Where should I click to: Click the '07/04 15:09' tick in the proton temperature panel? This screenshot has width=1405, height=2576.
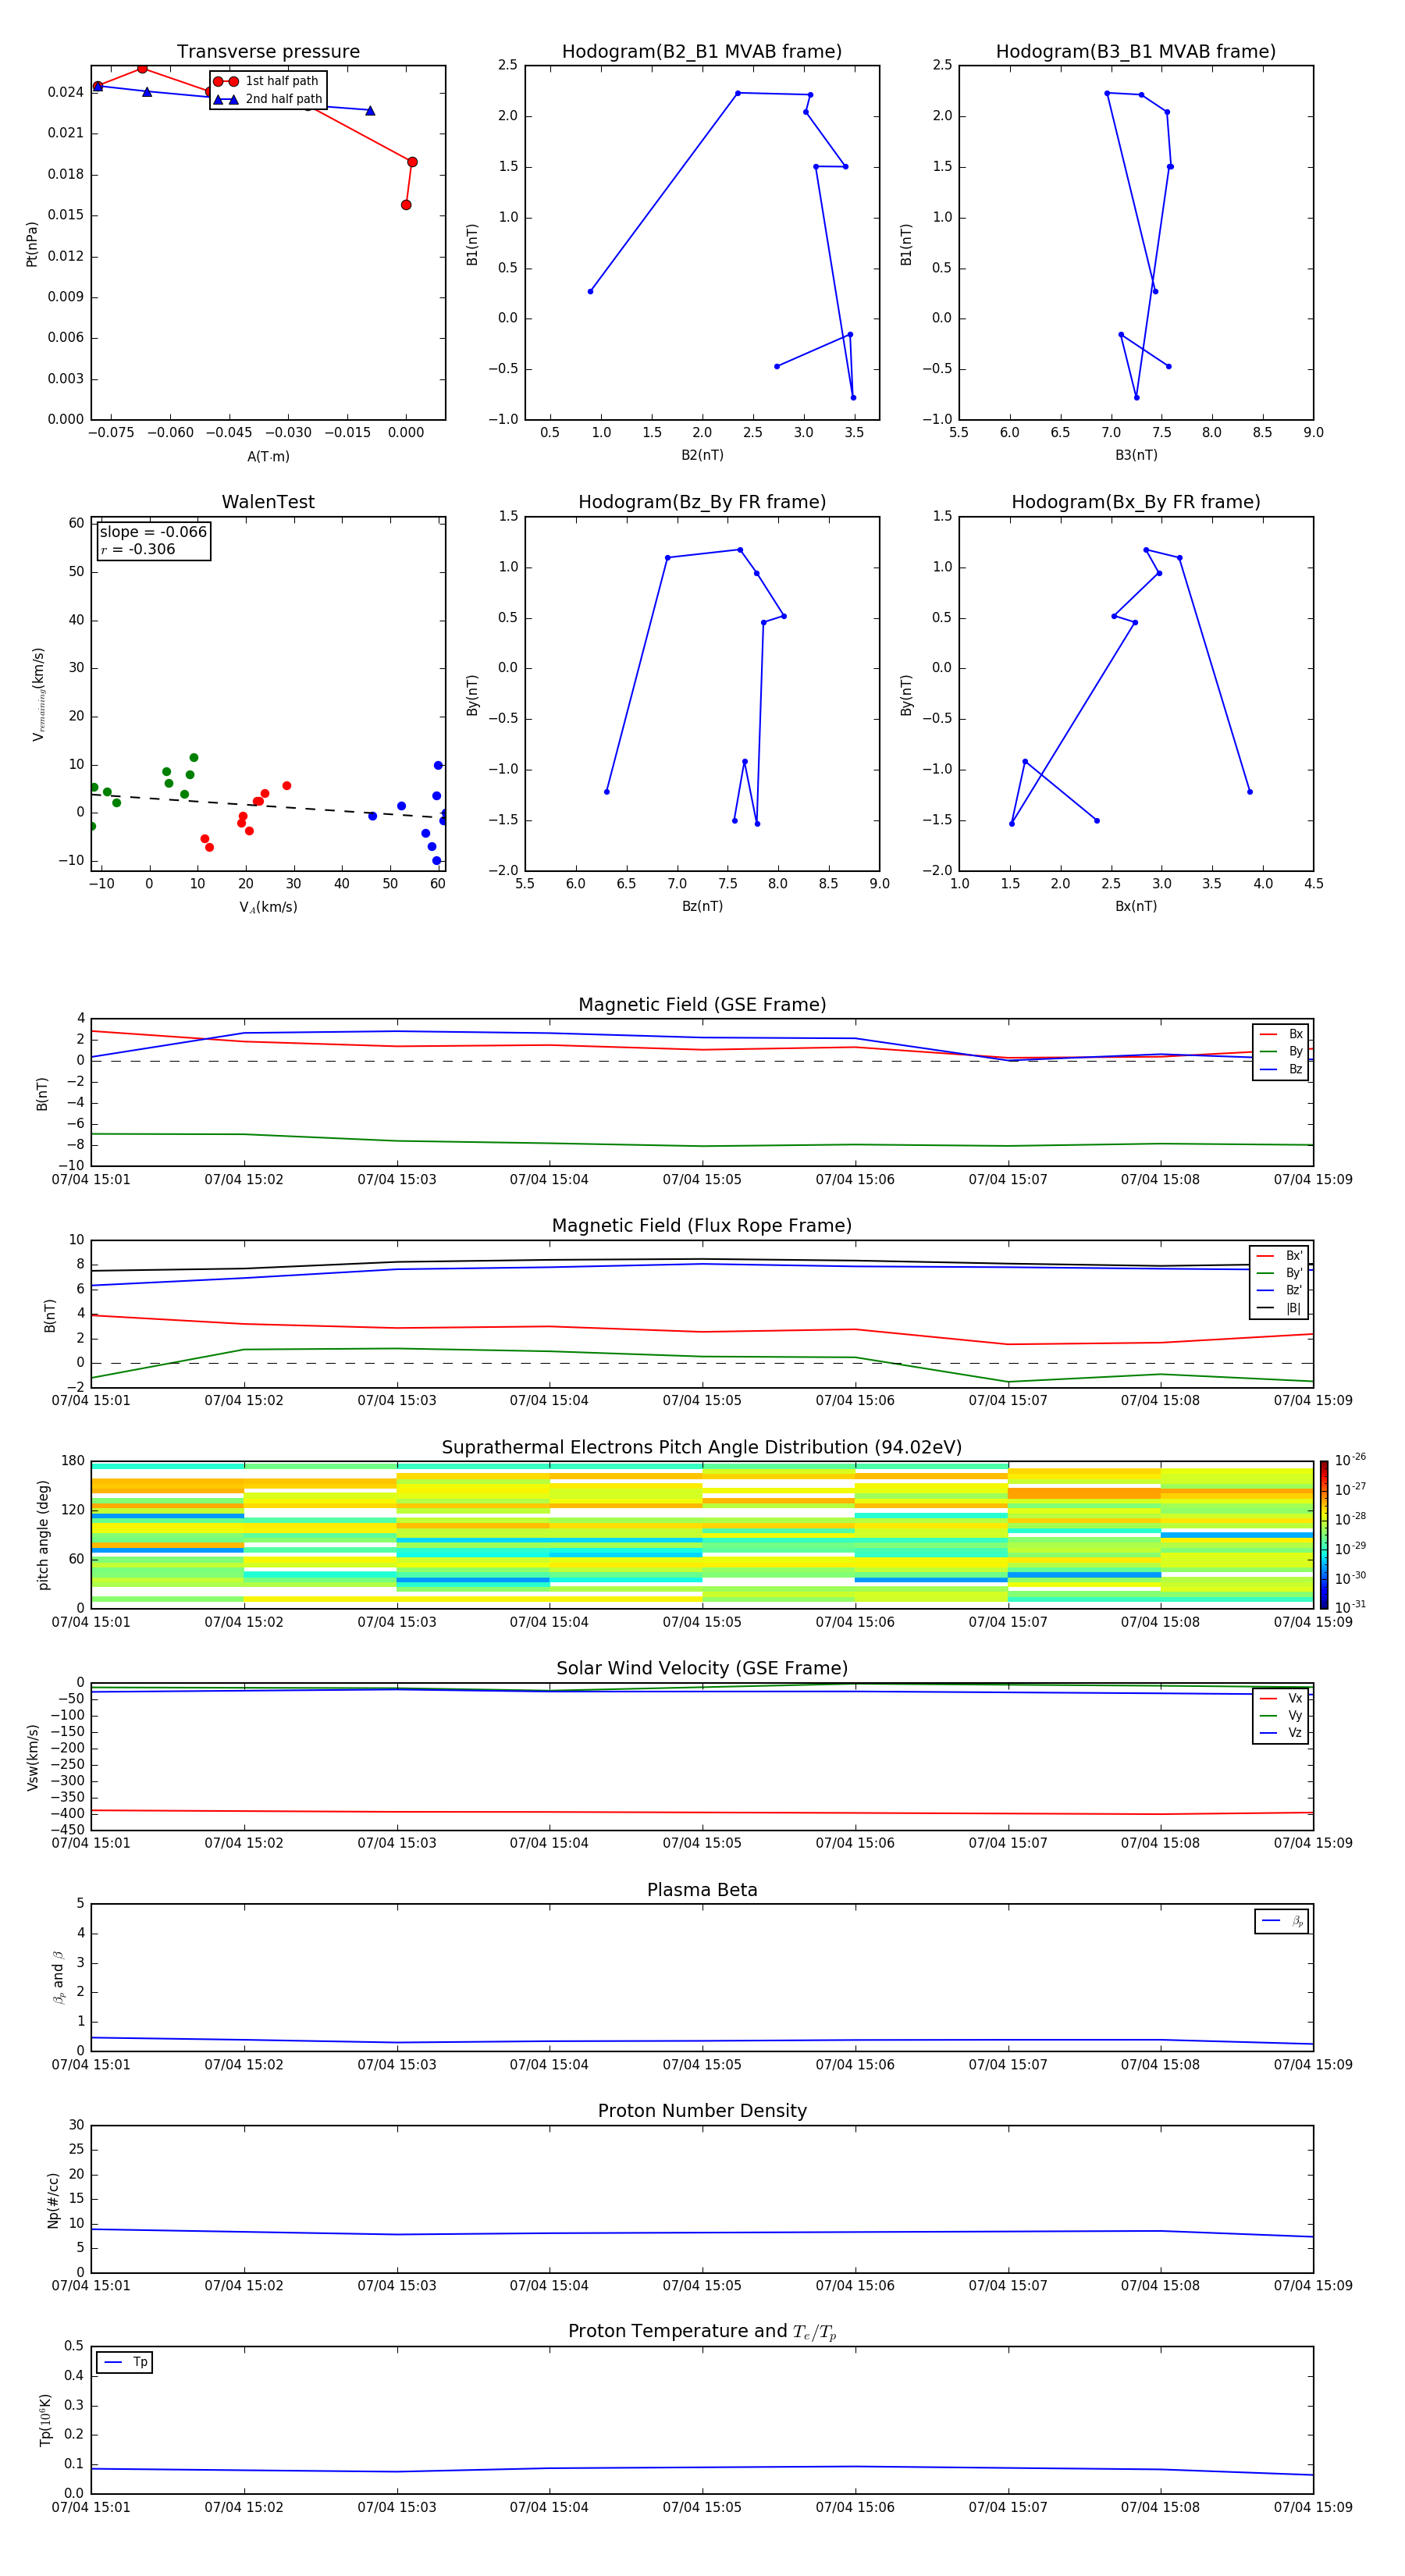click(x=1313, y=2507)
